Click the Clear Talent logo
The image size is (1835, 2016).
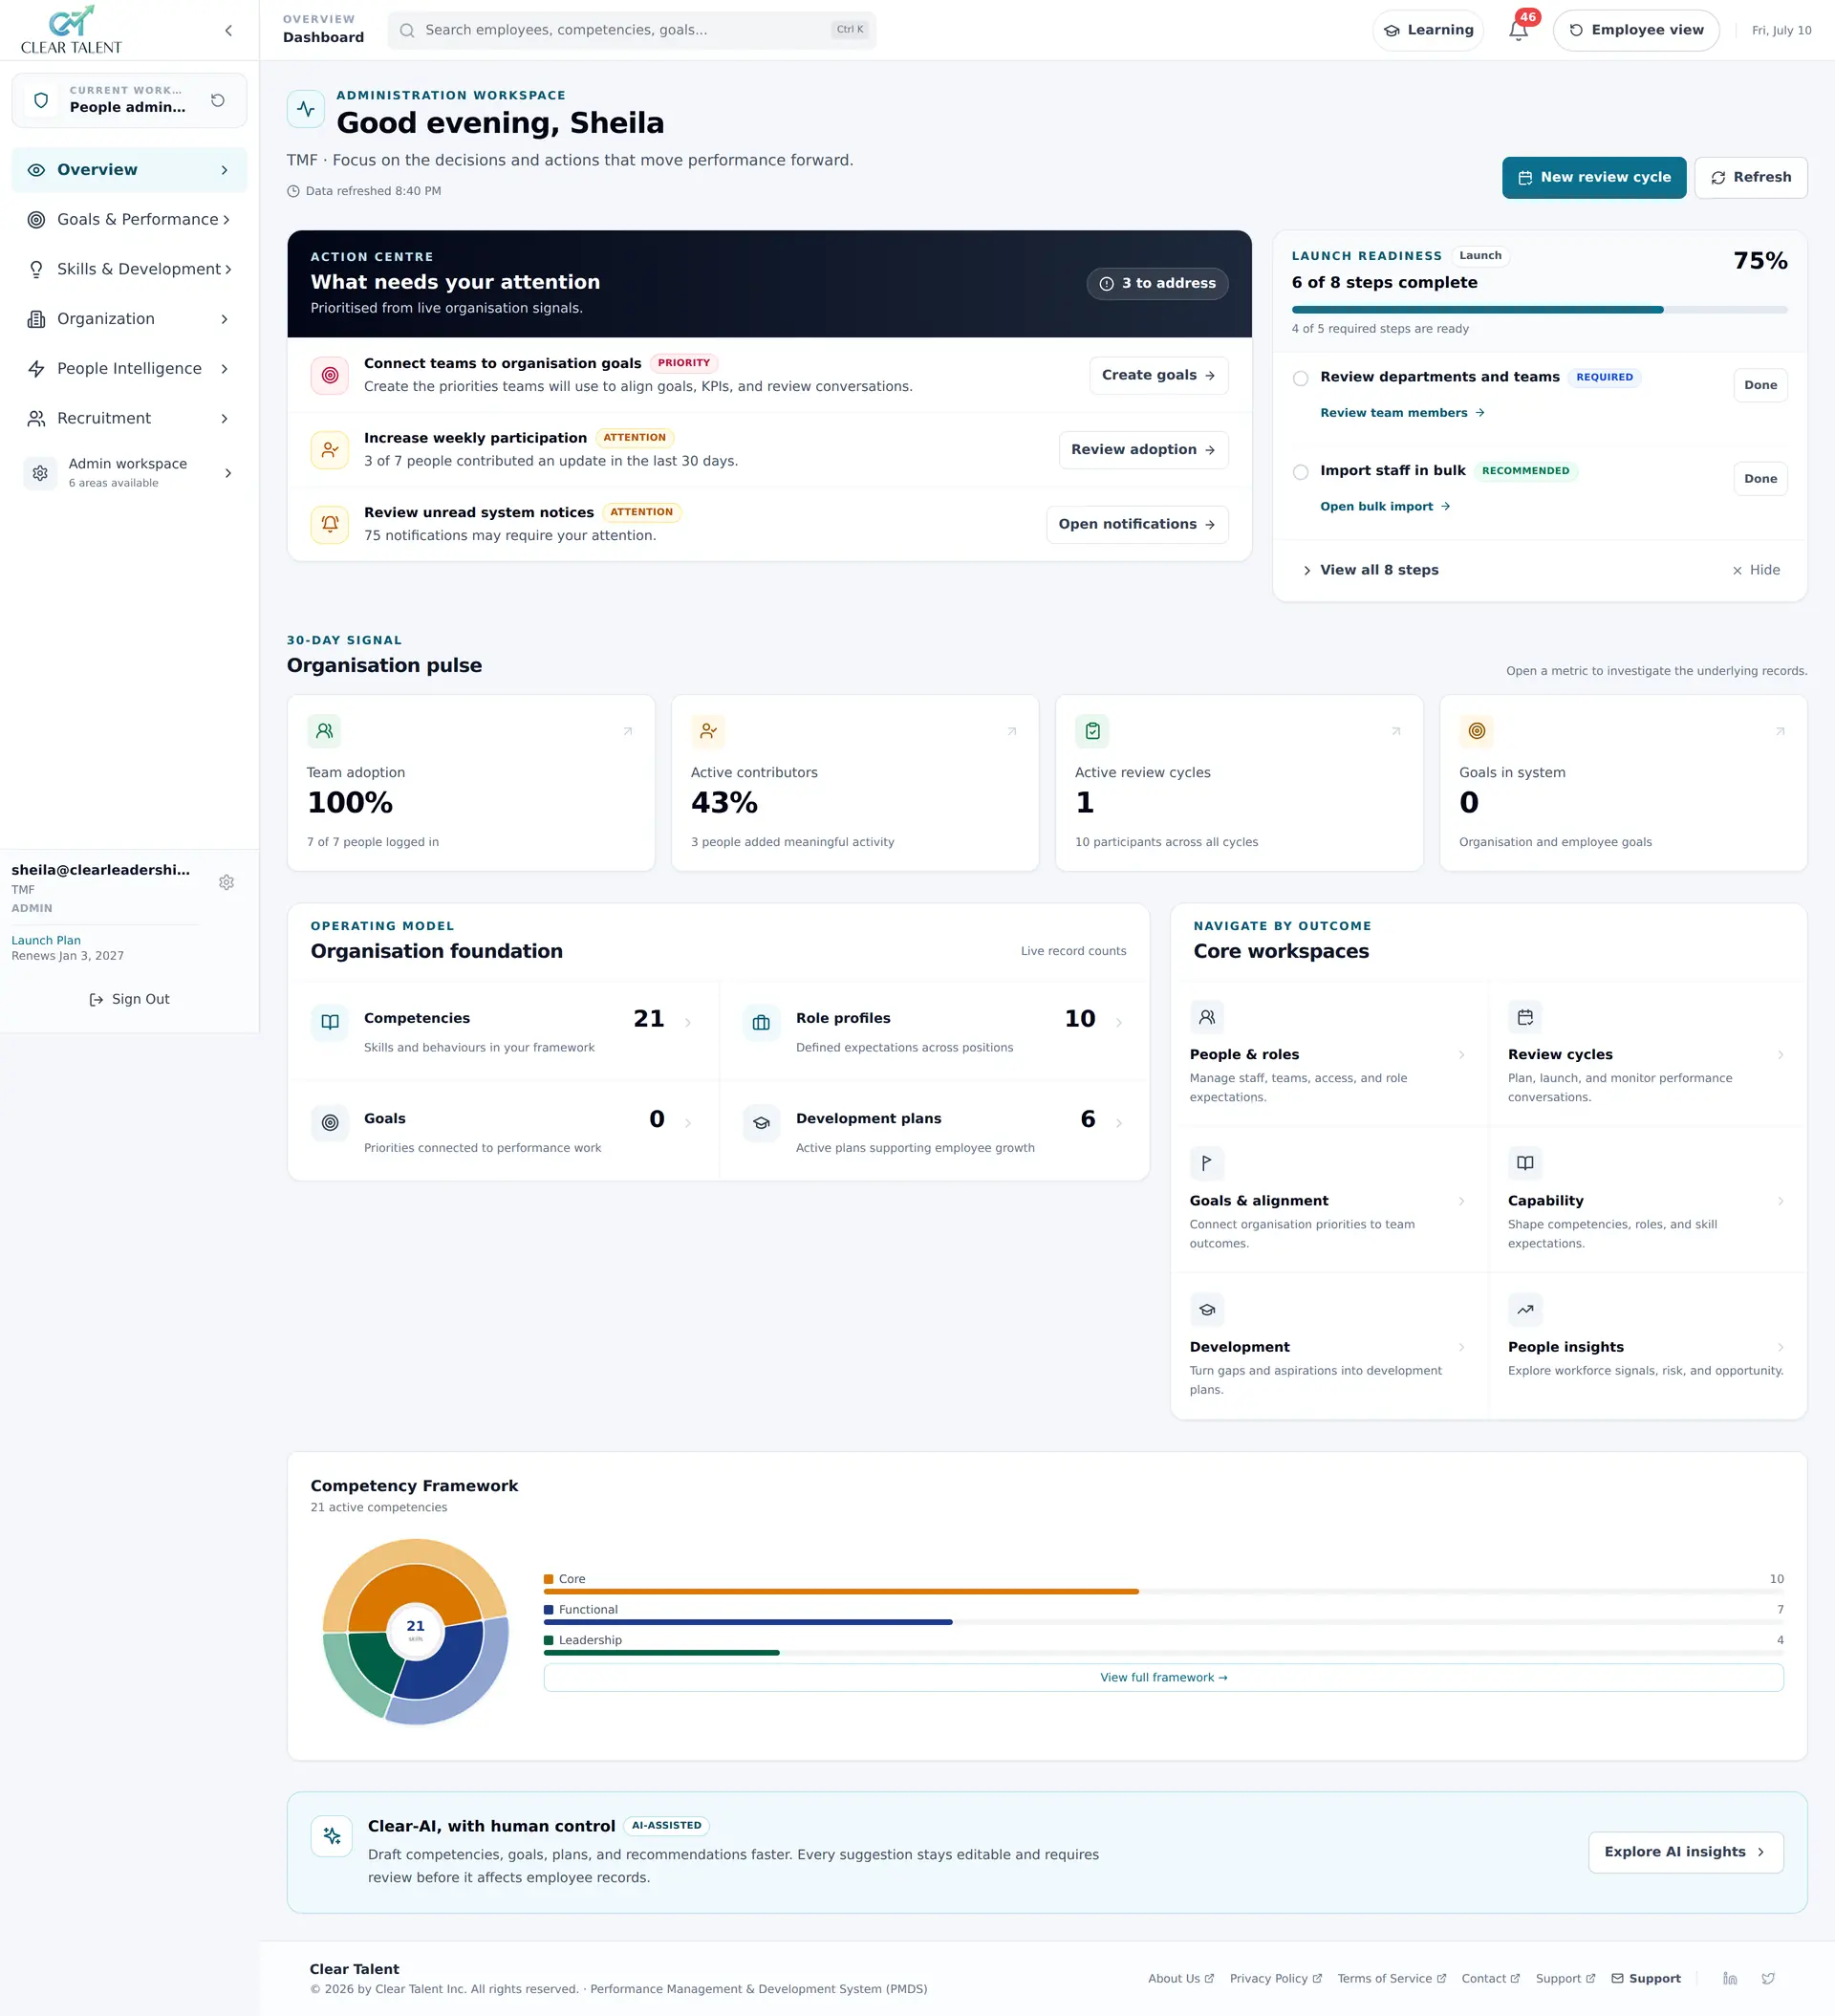(71, 30)
